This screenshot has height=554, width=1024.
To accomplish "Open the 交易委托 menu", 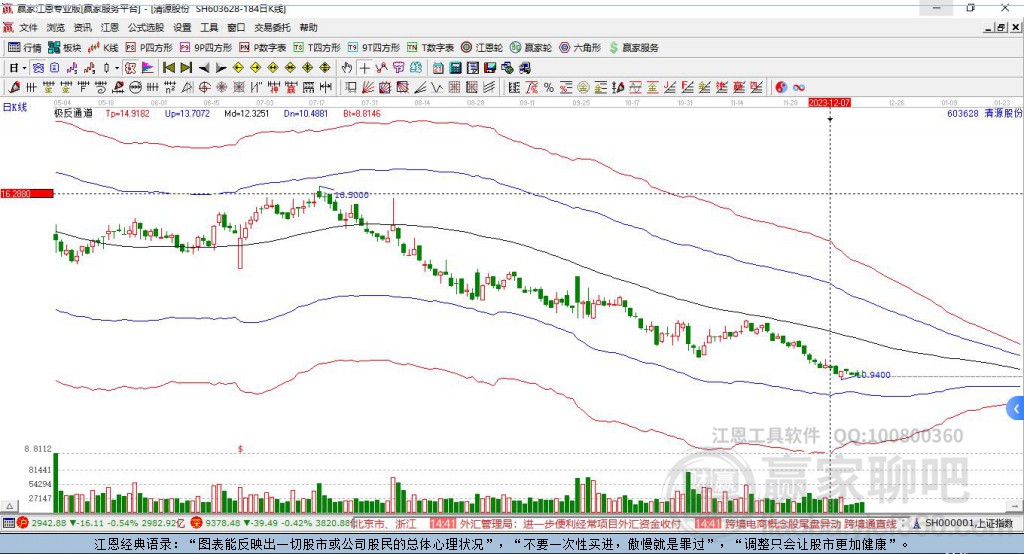I will pyautogui.click(x=272, y=27).
